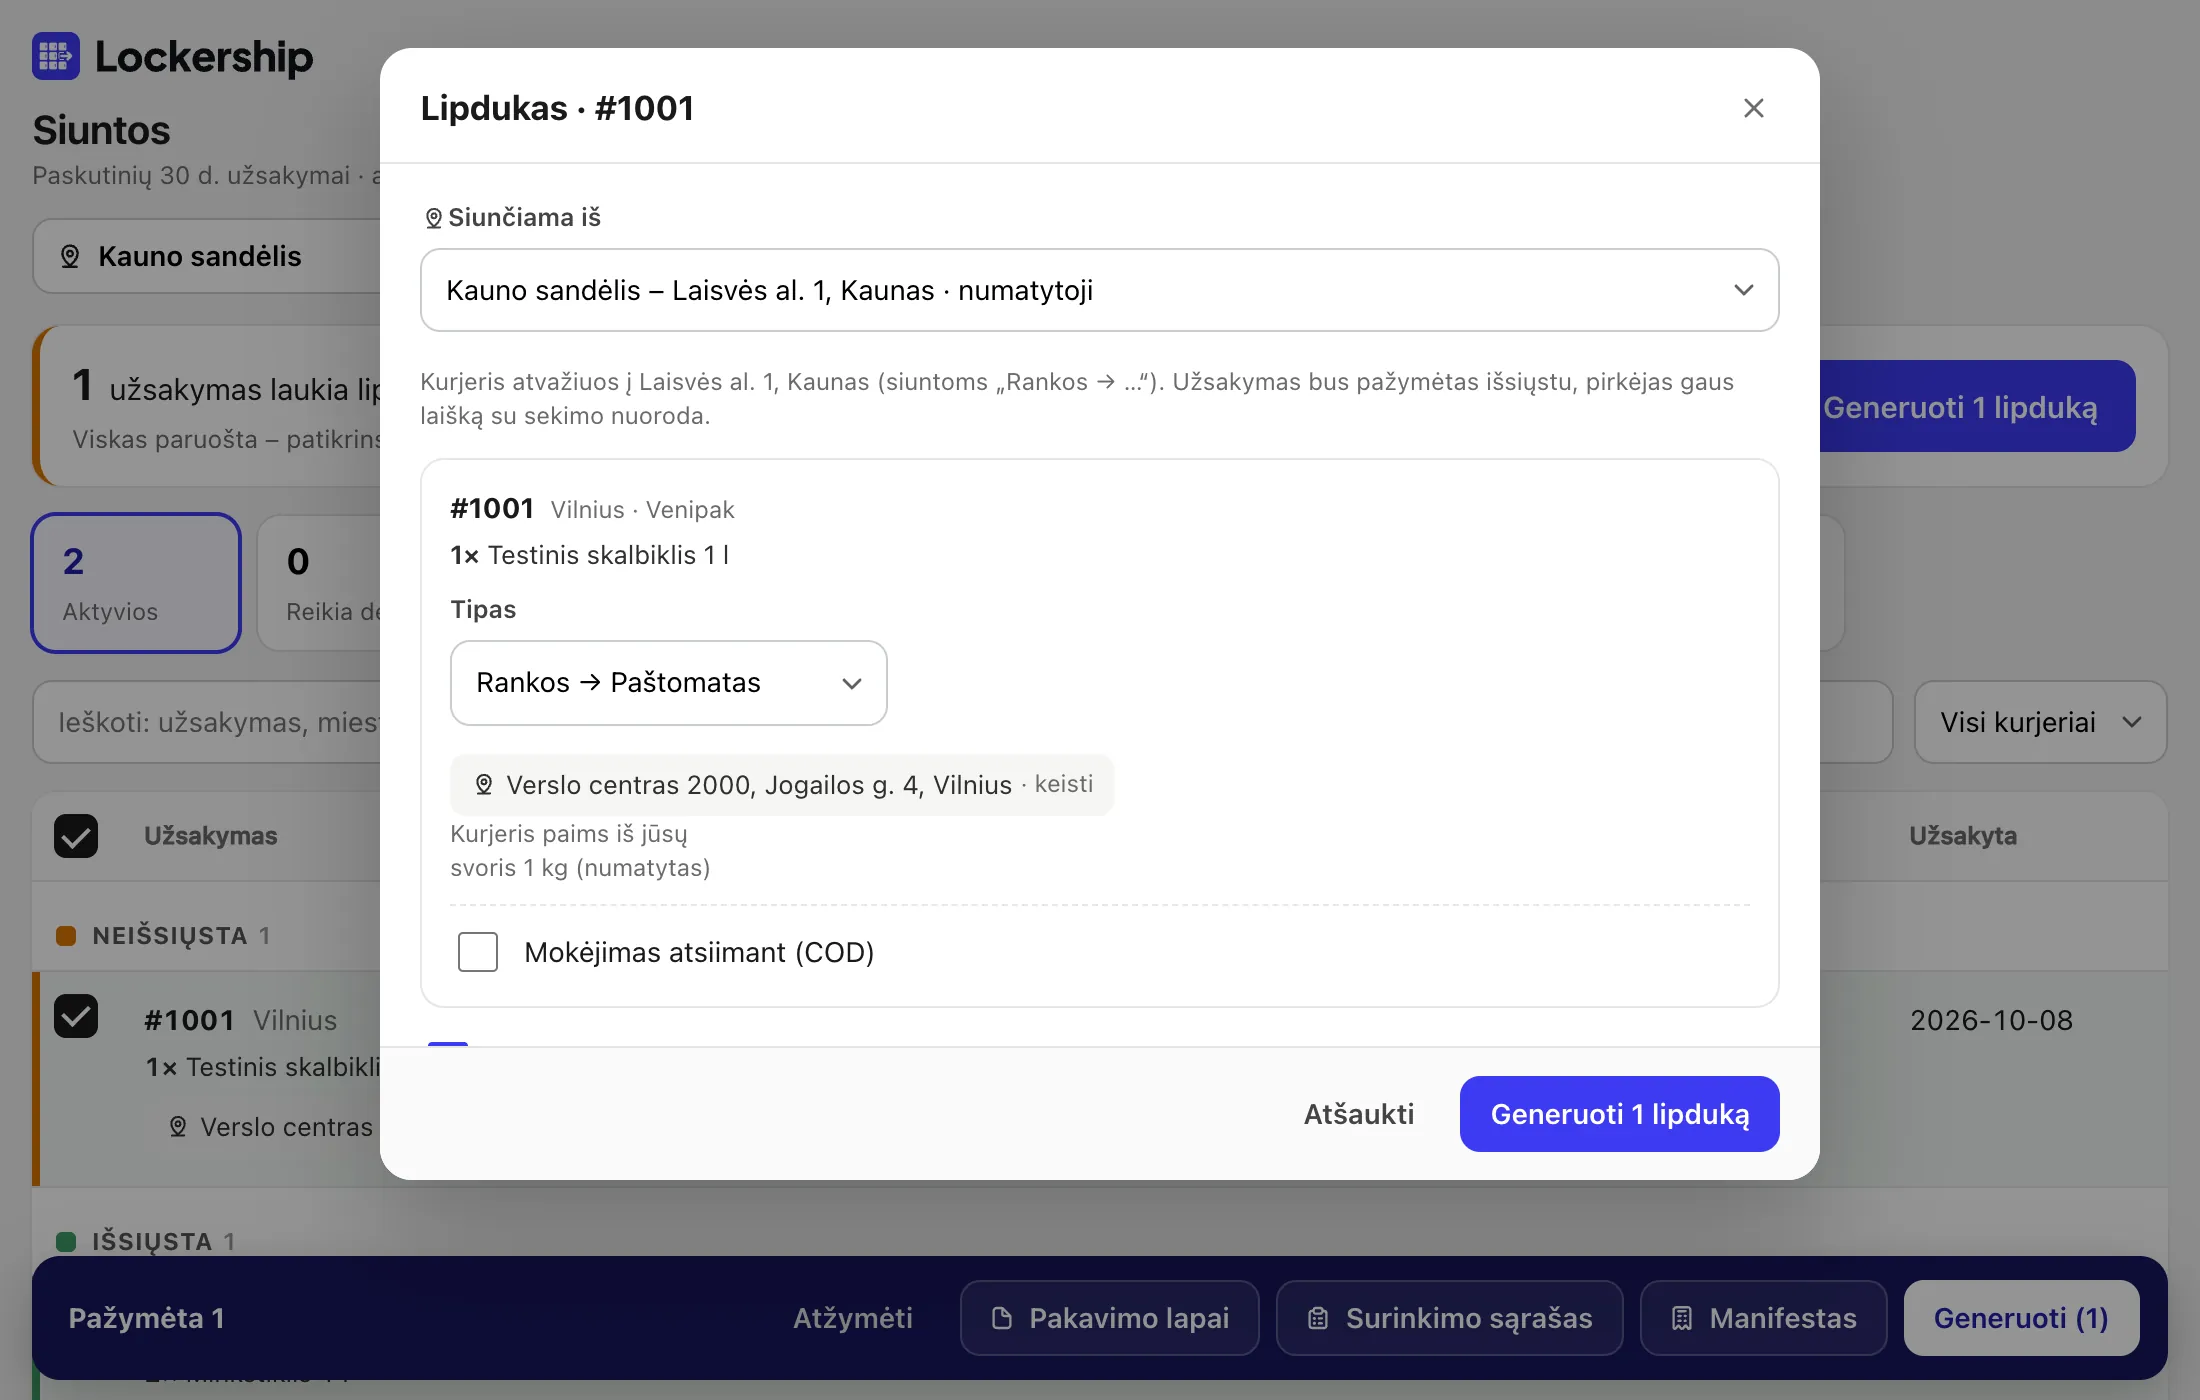Click the Manifestas receipt icon

tap(1682, 1318)
